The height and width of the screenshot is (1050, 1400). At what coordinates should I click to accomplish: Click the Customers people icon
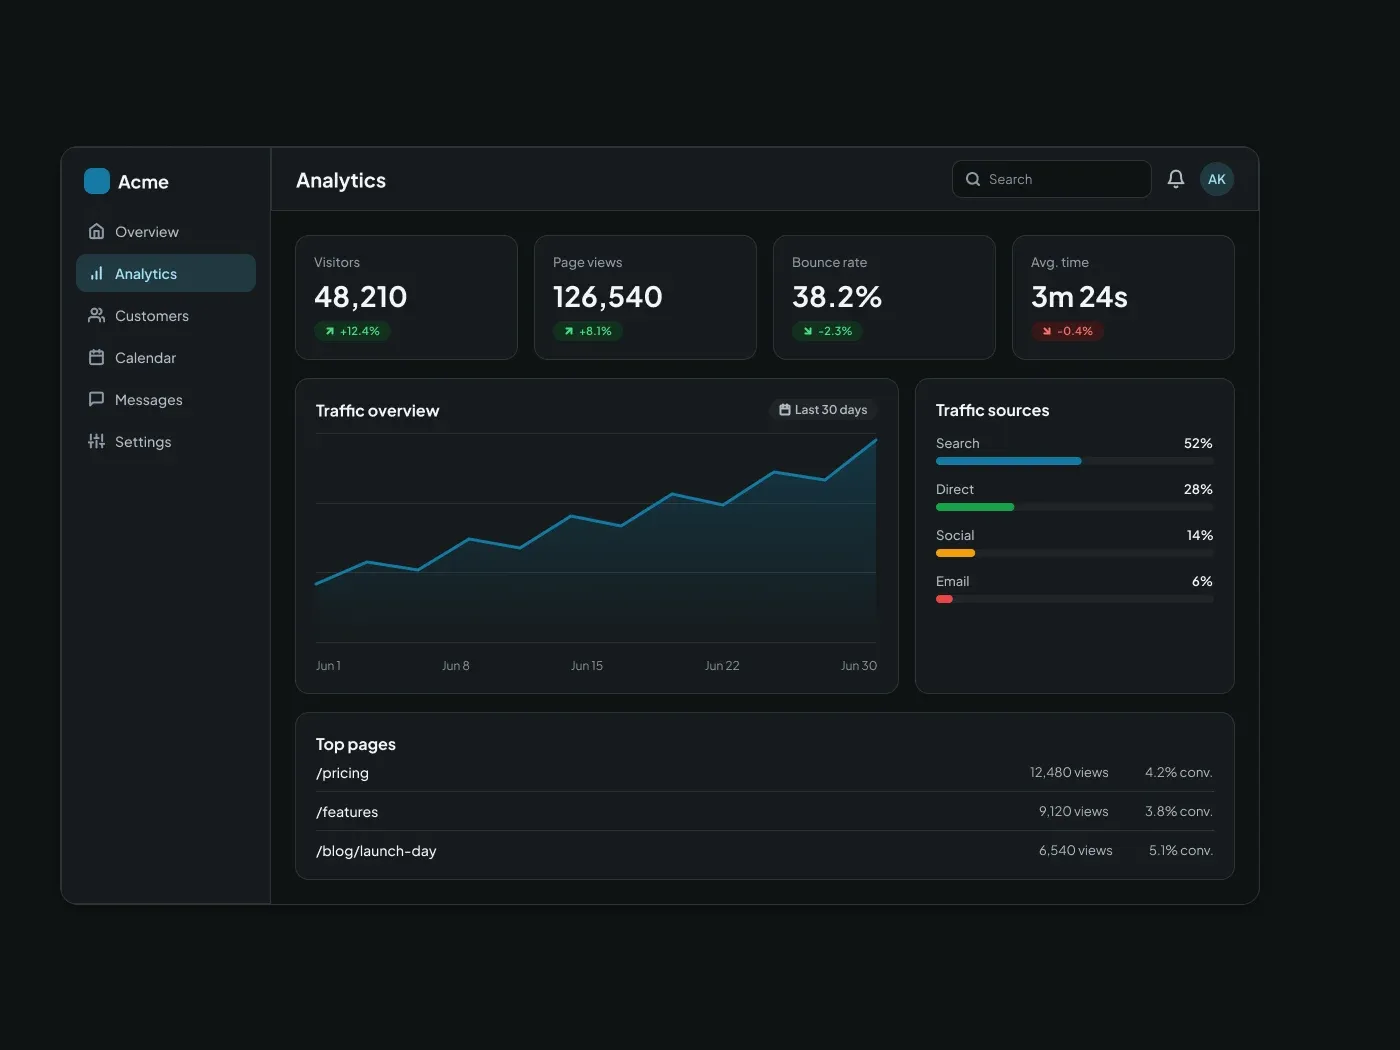point(96,315)
